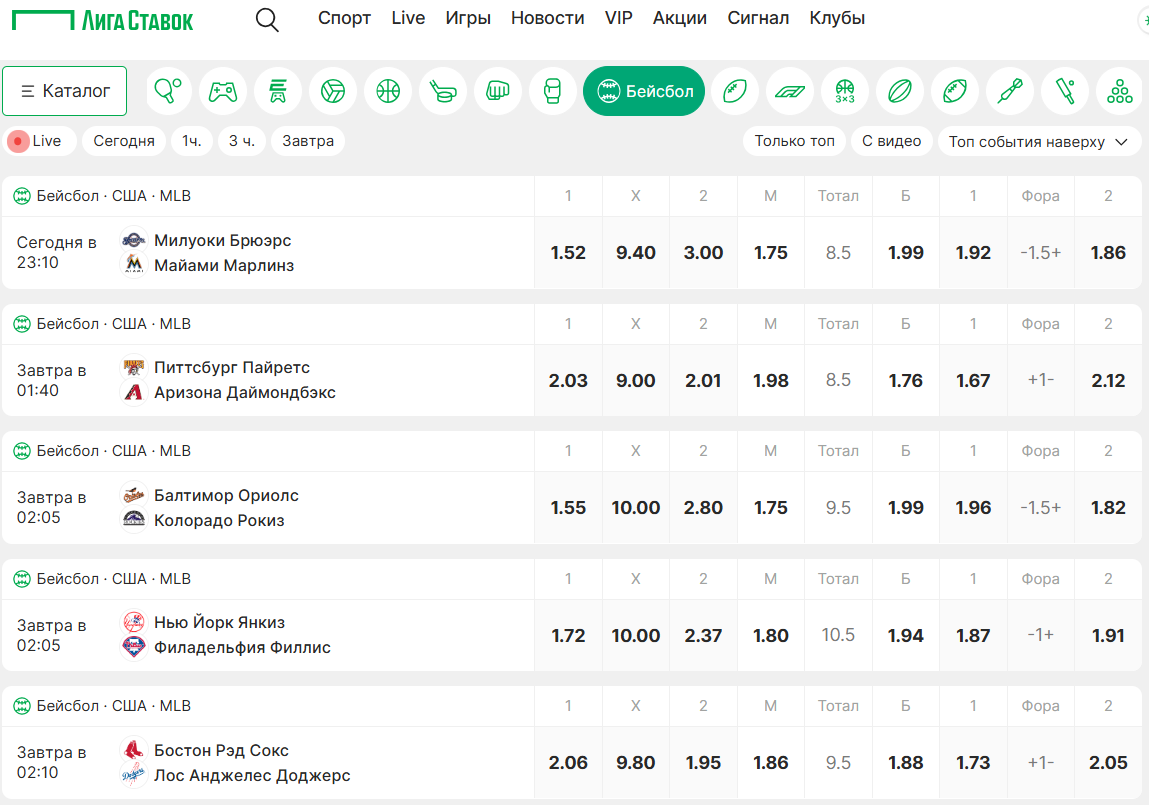This screenshot has width=1149, height=805.
Task: Open the search magnifier icon
Action: click(x=267, y=20)
